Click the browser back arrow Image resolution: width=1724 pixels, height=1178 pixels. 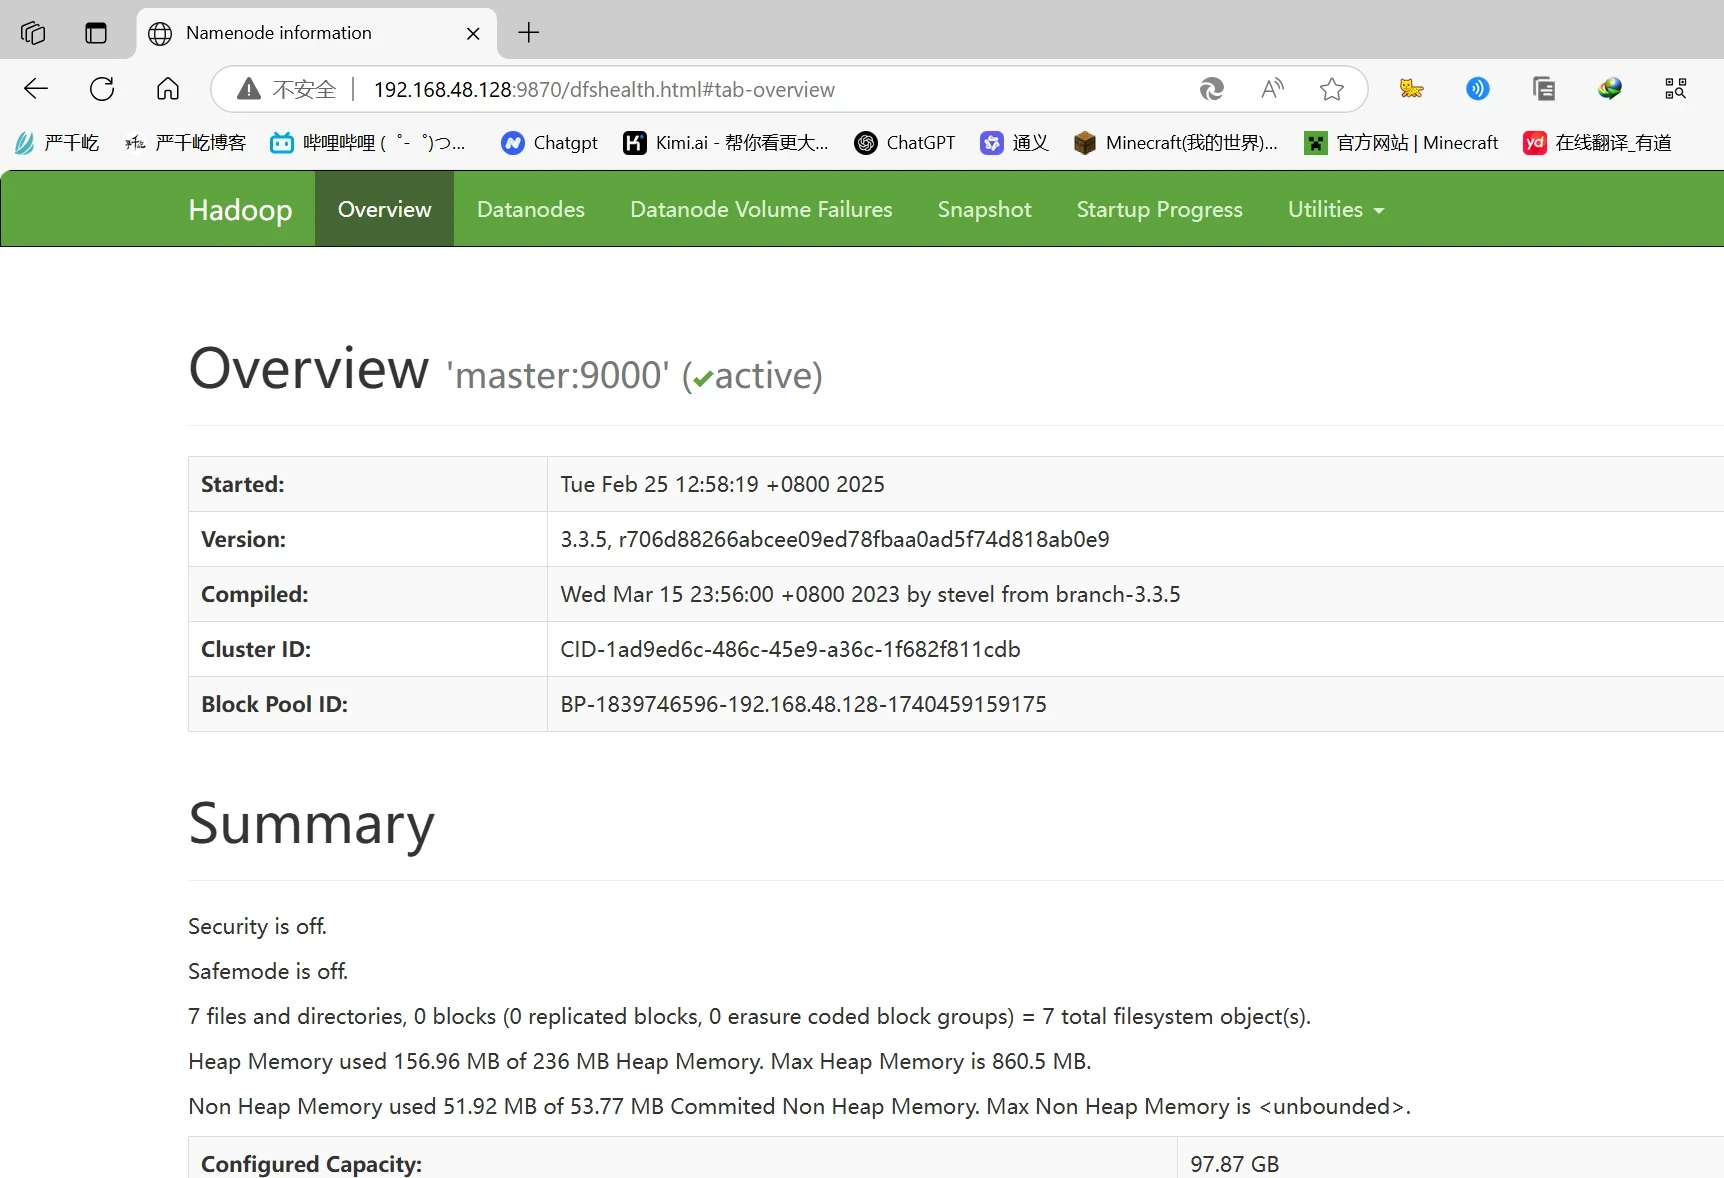[36, 89]
